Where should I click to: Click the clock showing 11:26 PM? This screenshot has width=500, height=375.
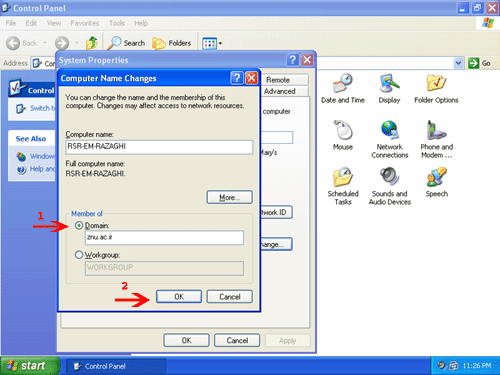coord(477,366)
